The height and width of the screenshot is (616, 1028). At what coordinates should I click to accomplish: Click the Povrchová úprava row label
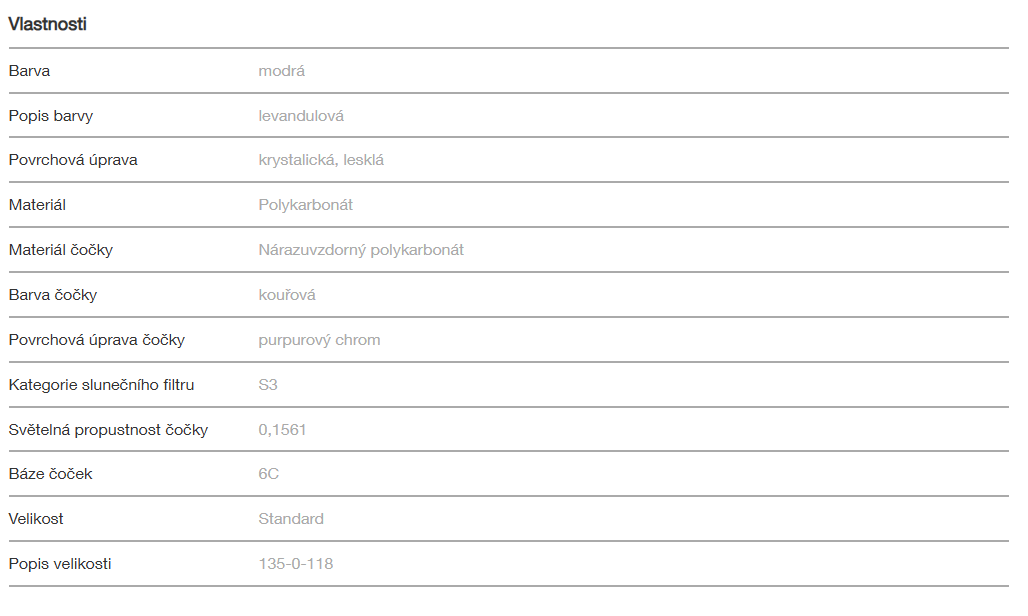pos(73,160)
